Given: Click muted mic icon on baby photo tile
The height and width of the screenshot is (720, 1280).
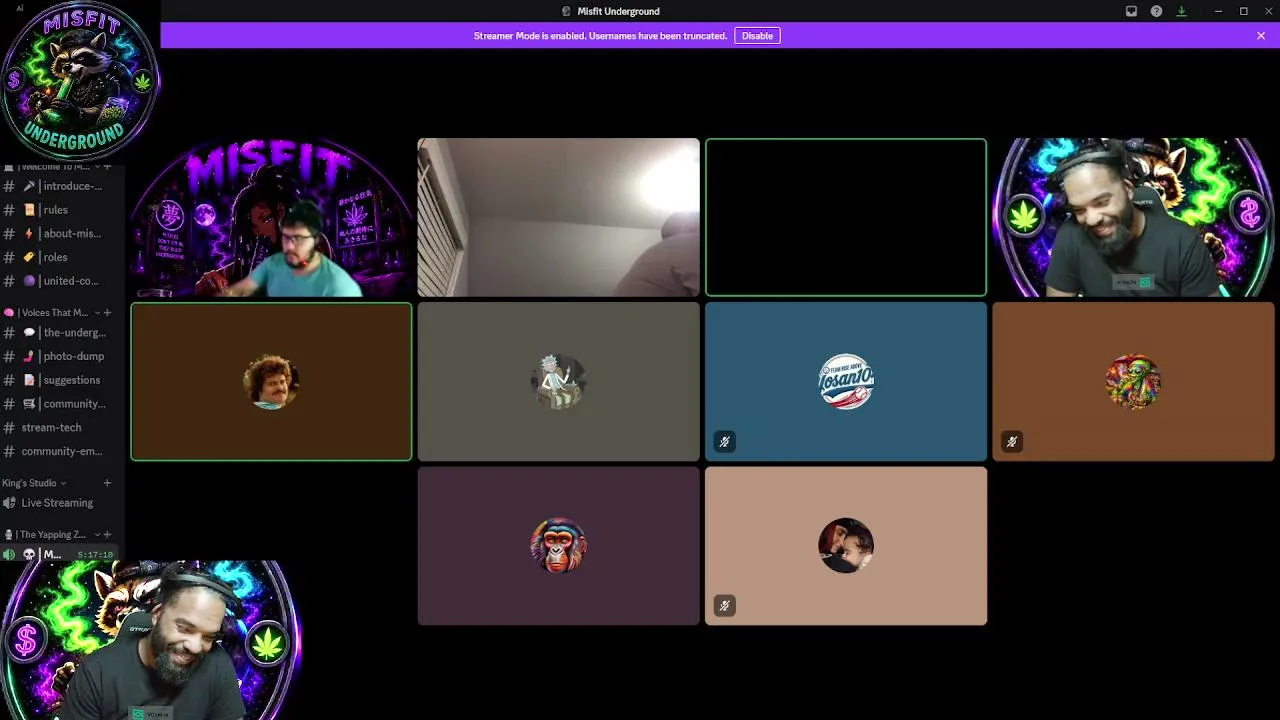Looking at the screenshot, I should point(725,605).
